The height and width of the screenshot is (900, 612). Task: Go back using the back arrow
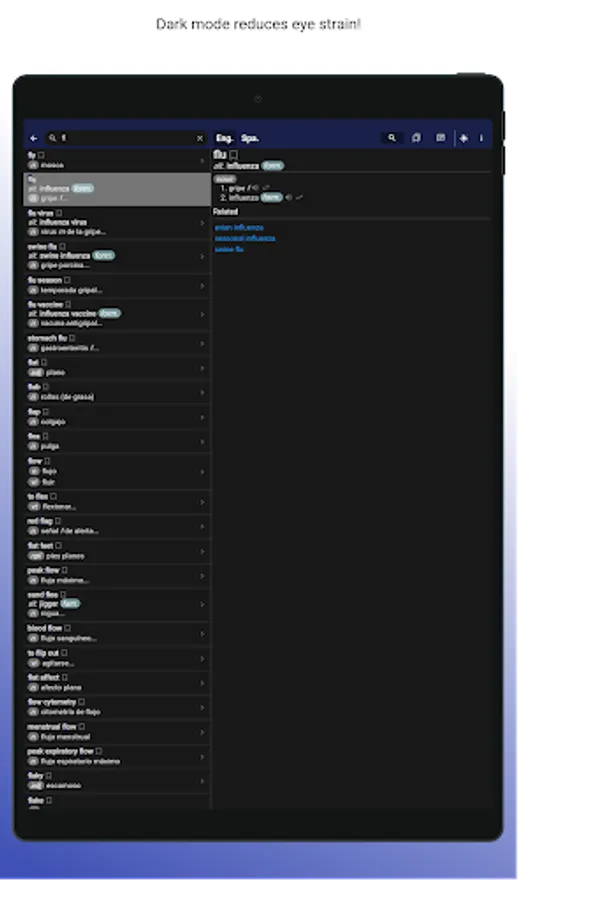pyautogui.click(x=33, y=138)
